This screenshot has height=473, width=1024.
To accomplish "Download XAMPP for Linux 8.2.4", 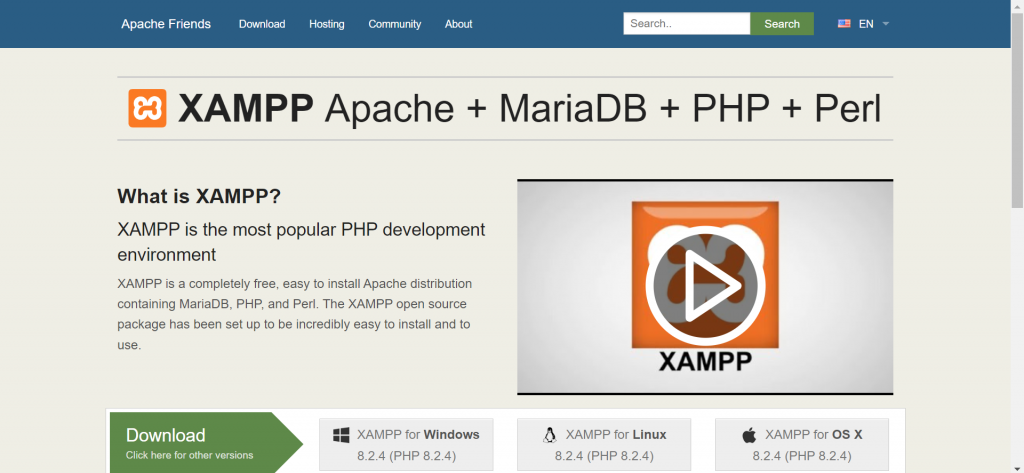I will tap(604, 445).
